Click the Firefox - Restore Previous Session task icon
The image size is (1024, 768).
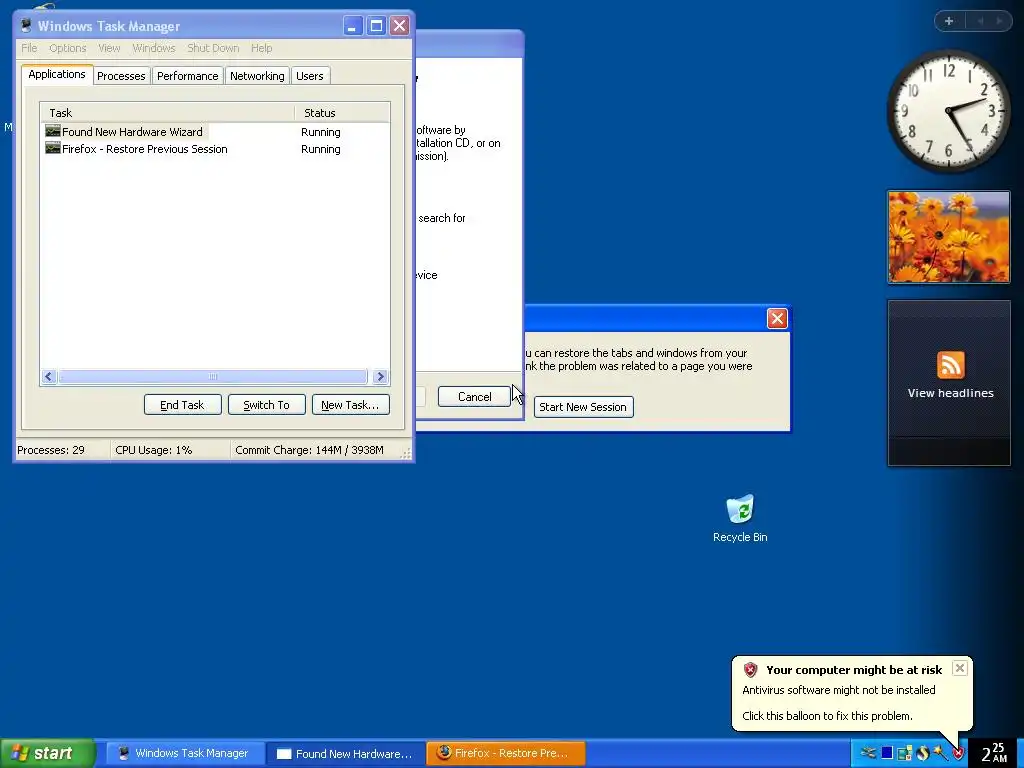52,148
